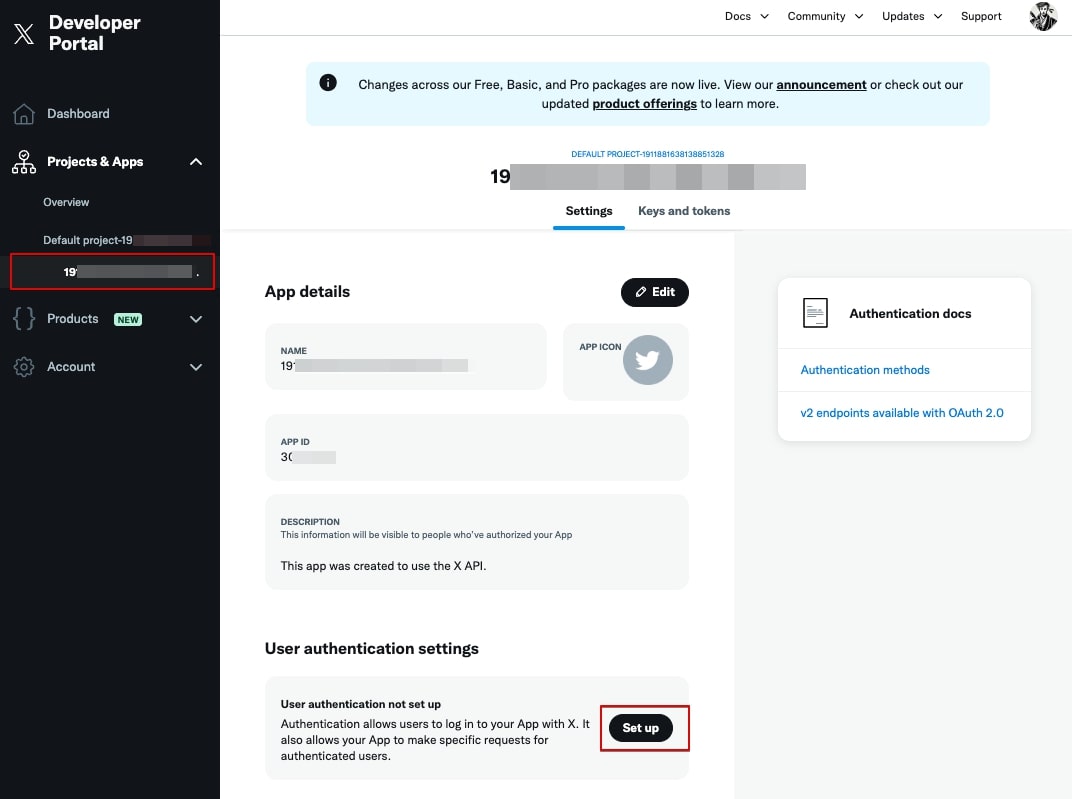Open v2 endpoints available with OAuth 2.0
Viewport: 1072px width, 799px height.
click(x=902, y=413)
